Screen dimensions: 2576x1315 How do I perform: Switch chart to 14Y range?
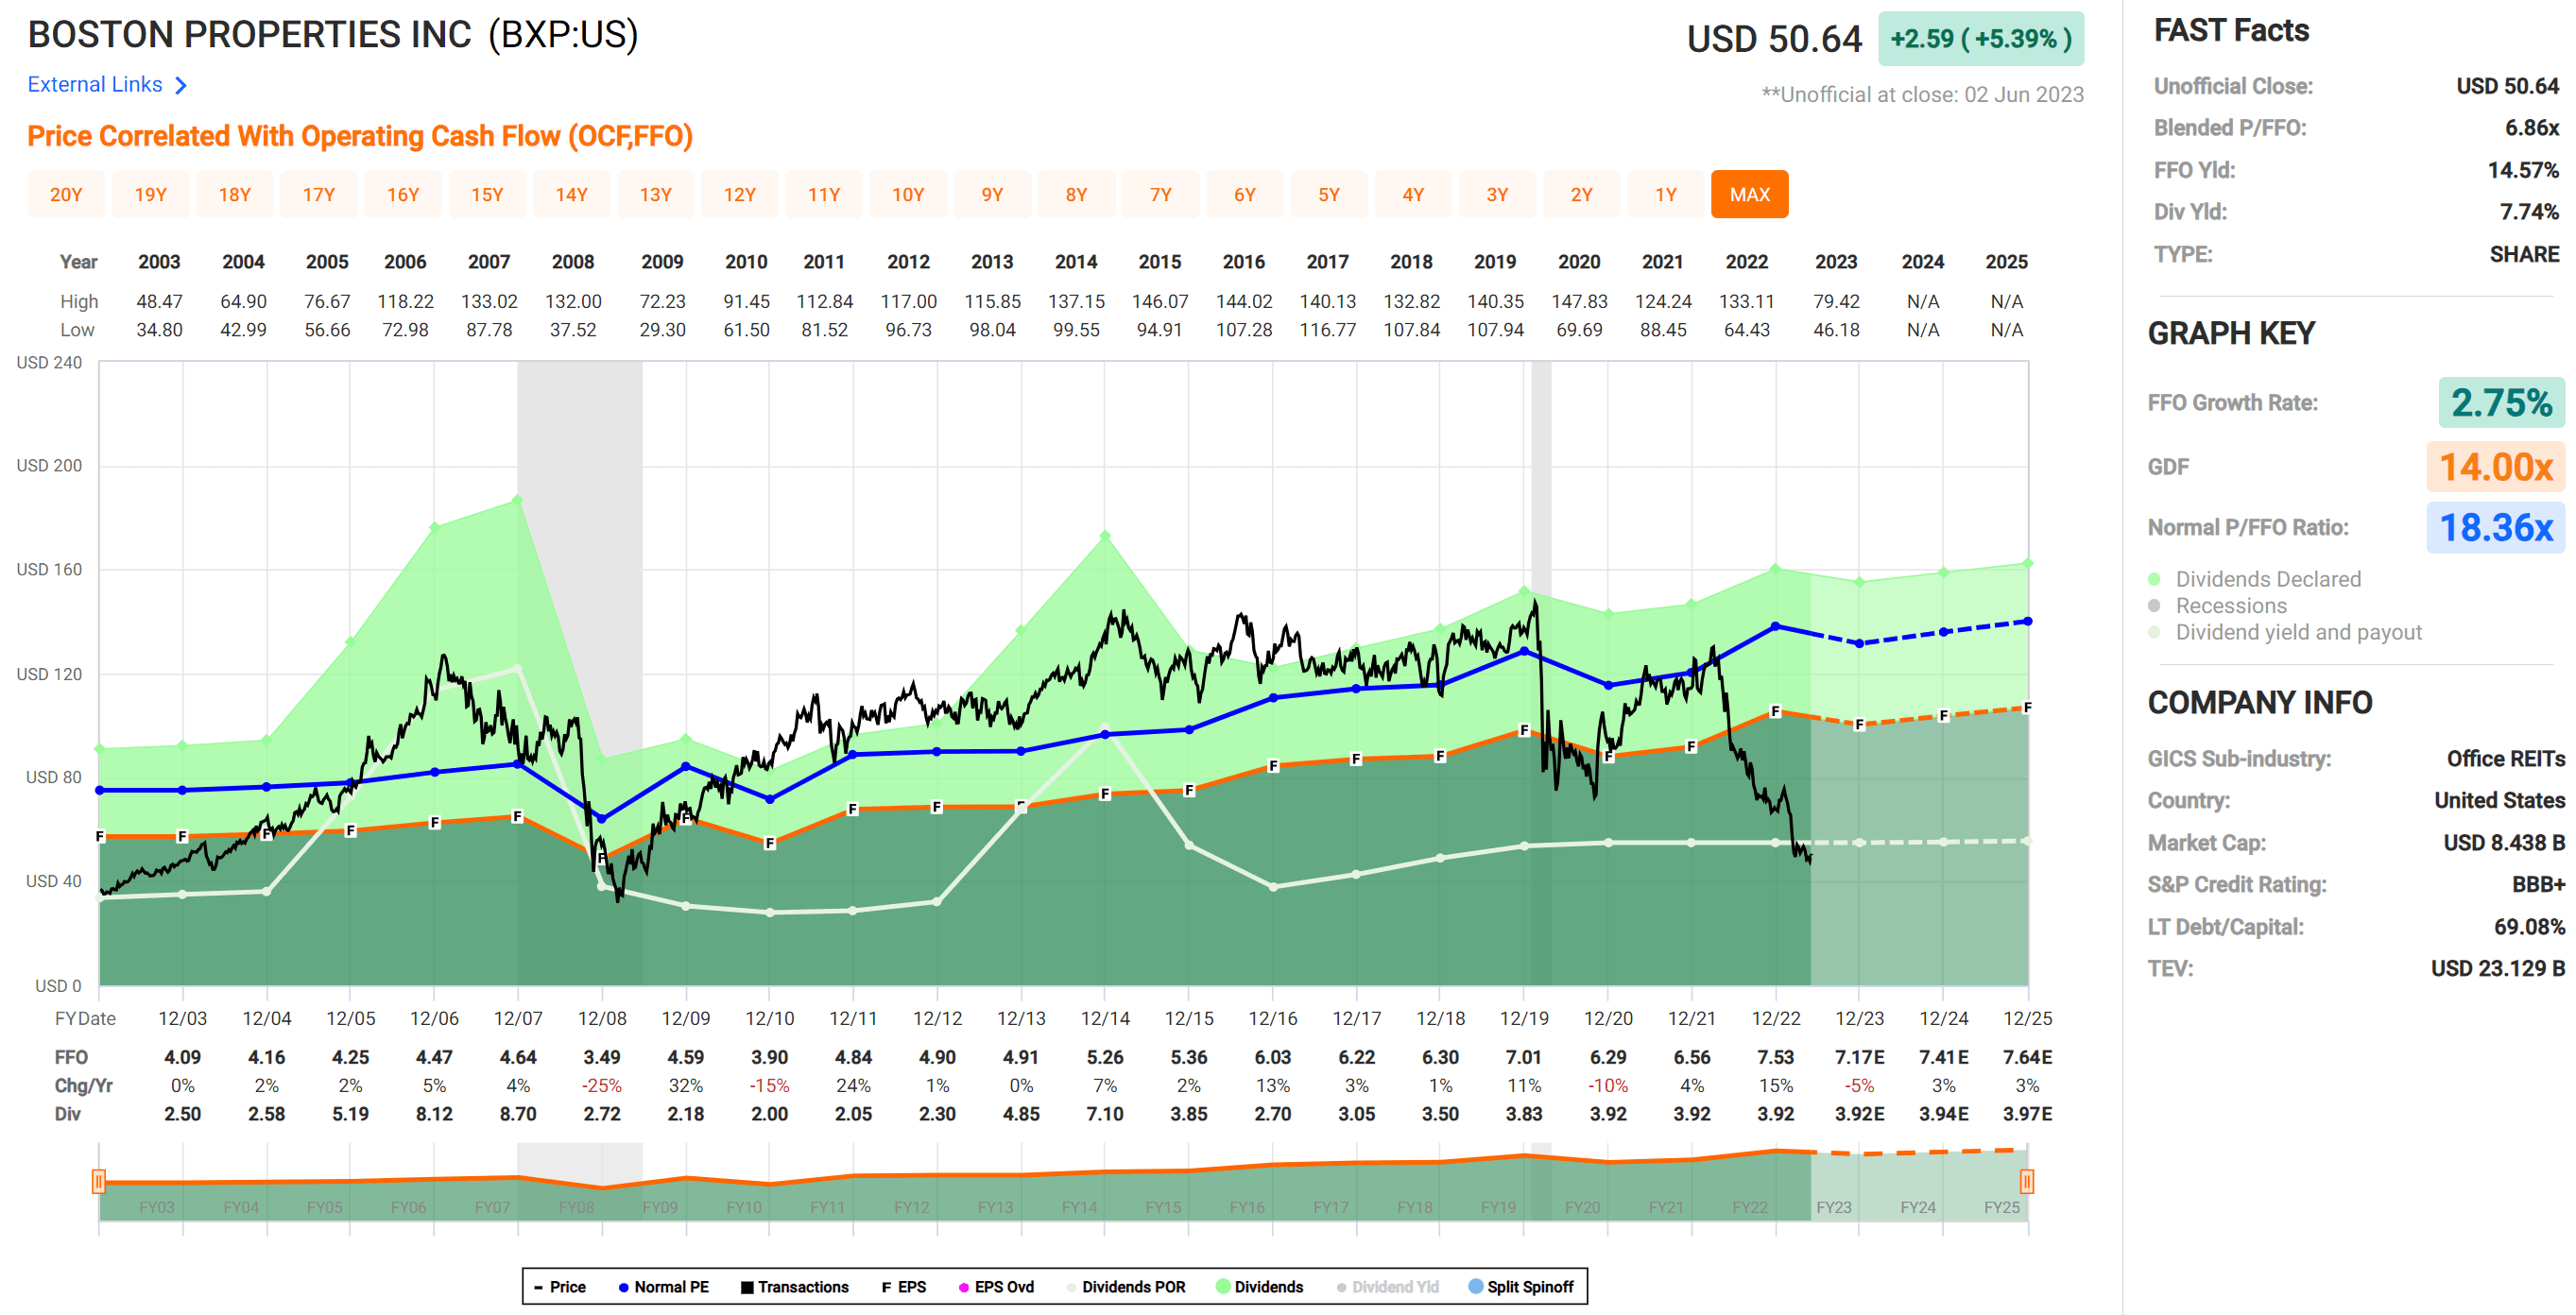(x=571, y=194)
